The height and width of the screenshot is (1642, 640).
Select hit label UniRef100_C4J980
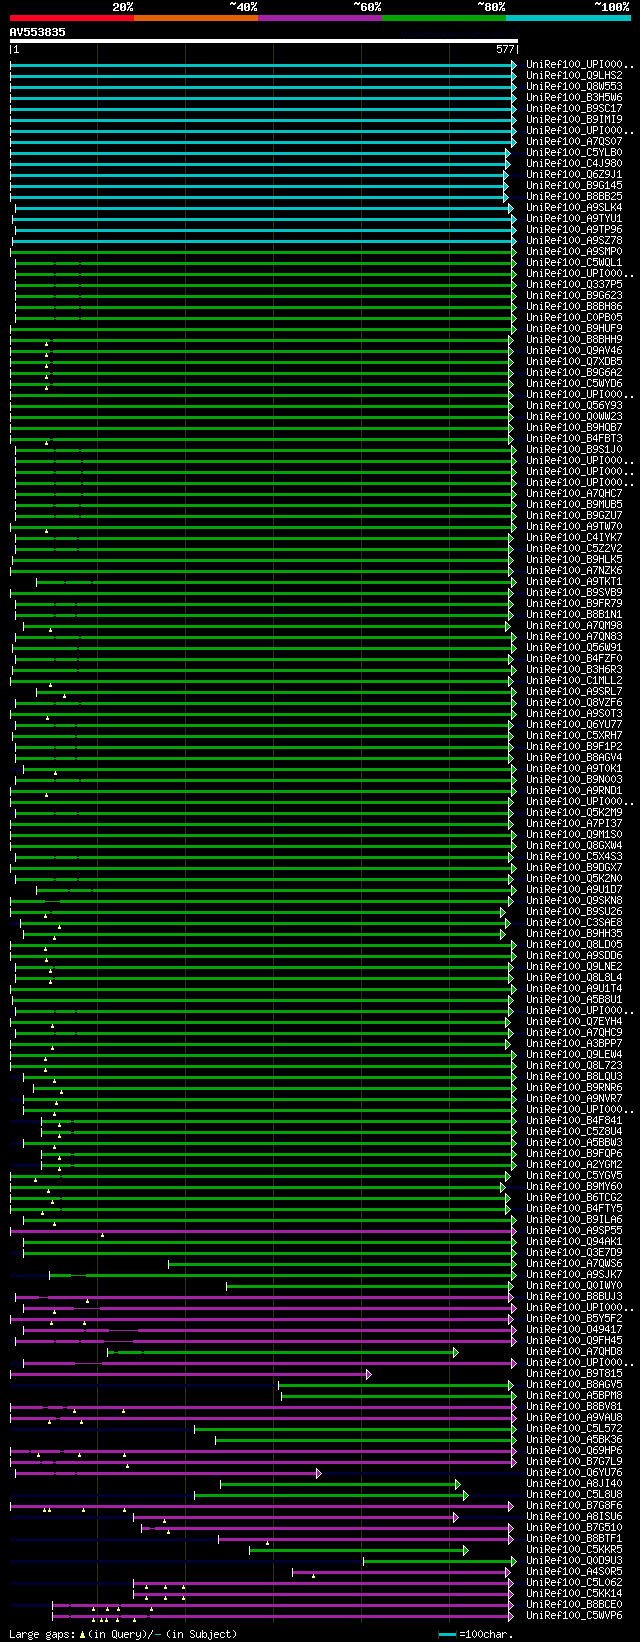tap(574, 163)
